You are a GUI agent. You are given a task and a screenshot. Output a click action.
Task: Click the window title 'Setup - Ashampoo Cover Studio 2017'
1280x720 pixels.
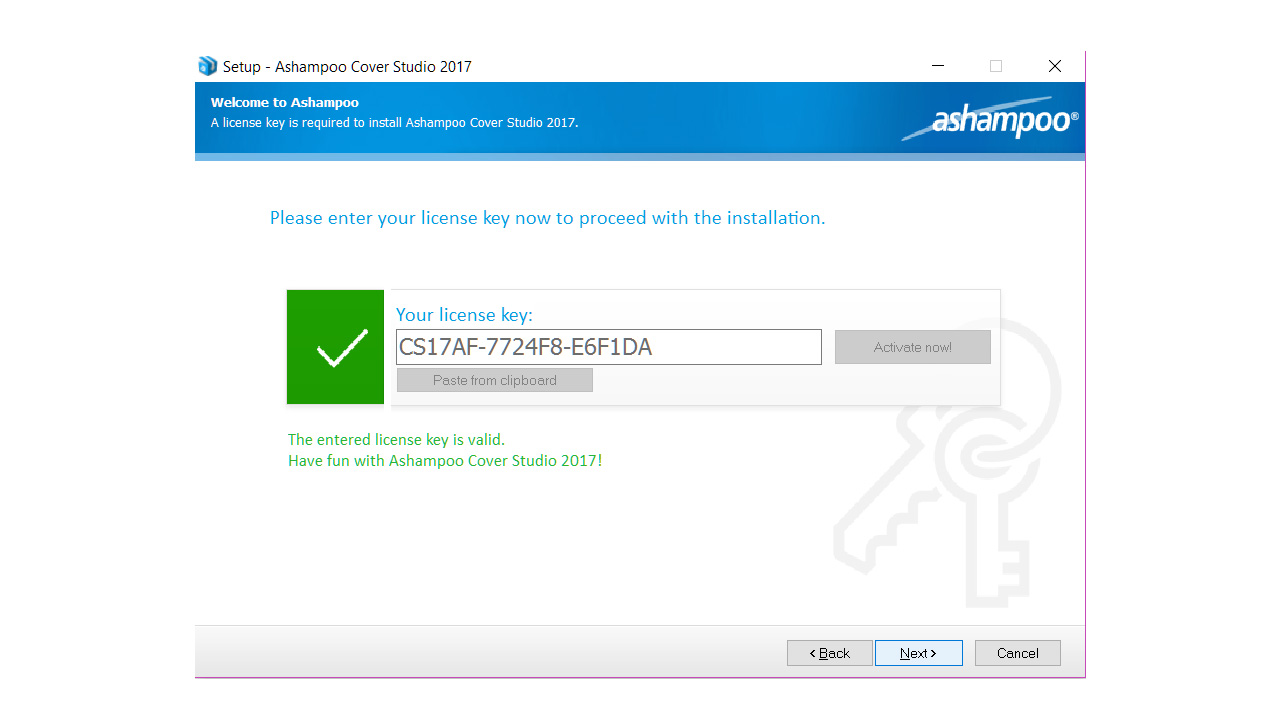point(347,67)
